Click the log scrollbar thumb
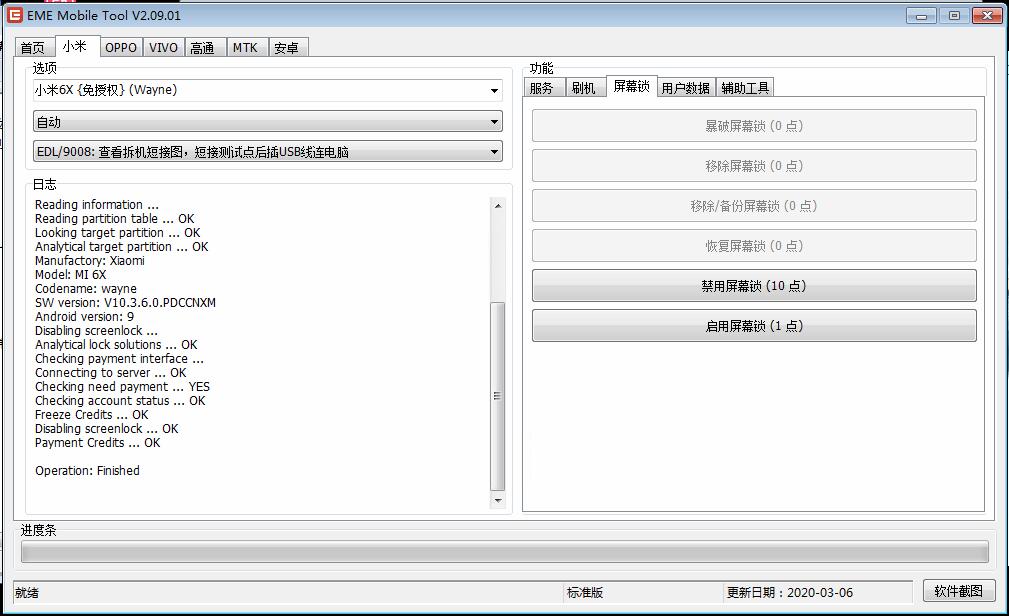The height and width of the screenshot is (616, 1009). click(497, 396)
